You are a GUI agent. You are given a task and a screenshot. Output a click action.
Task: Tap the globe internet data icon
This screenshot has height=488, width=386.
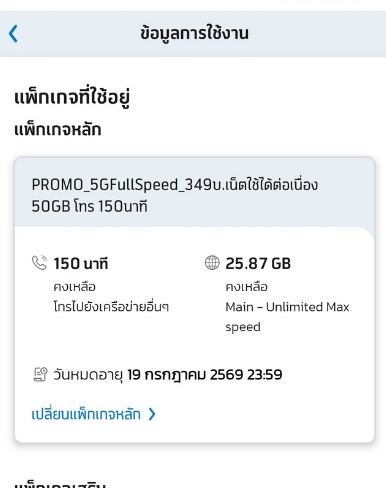212,263
